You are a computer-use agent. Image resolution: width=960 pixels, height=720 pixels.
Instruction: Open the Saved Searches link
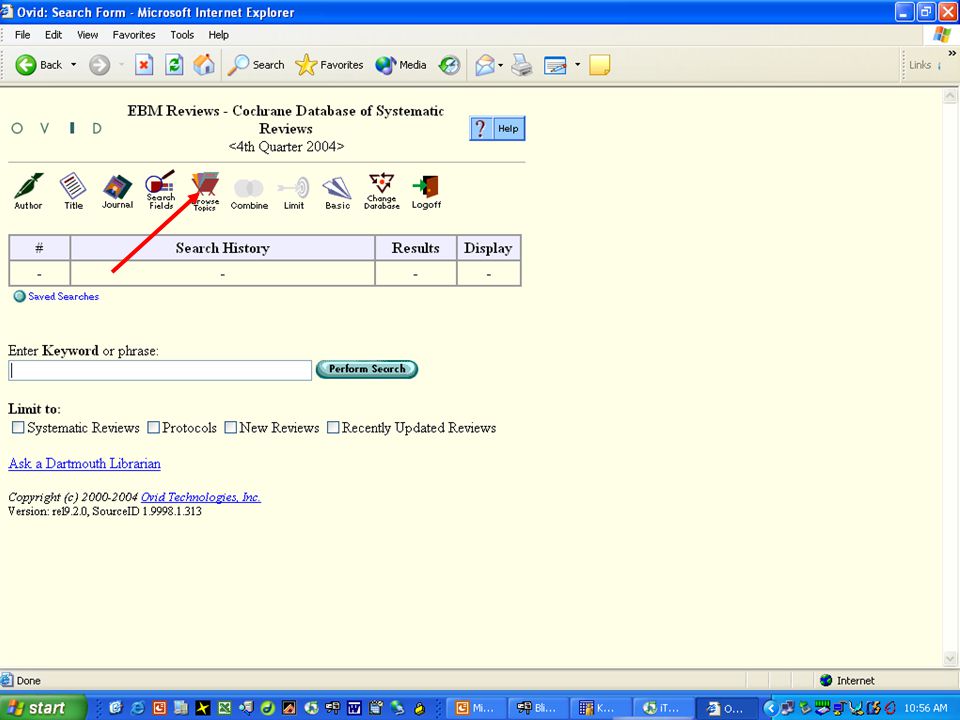pyautogui.click(x=63, y=296)
